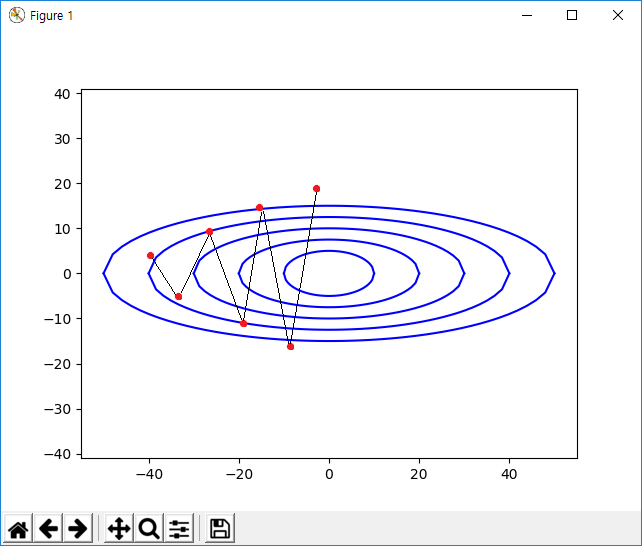The image size is (642, 546).
Task: Go back to previous view
Action: point(48,529)
